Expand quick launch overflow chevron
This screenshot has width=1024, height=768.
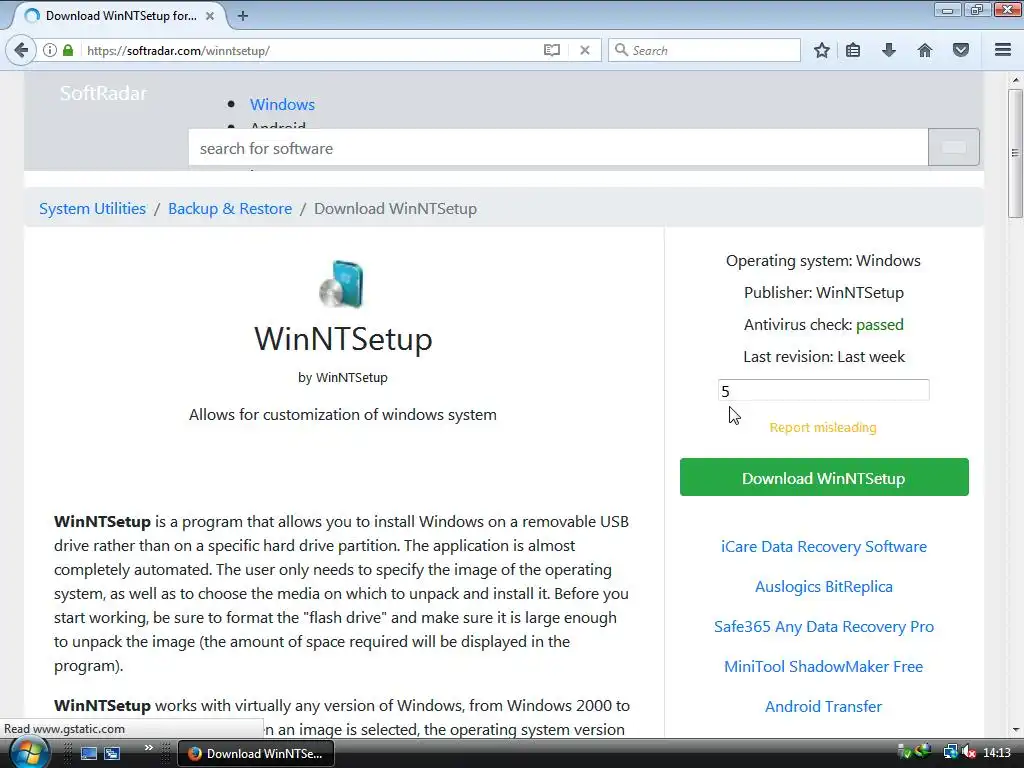149,748
